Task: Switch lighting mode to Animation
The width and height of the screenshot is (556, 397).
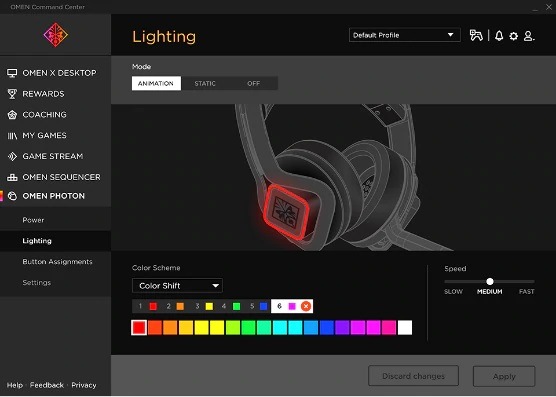Action: tap(156, 83)
